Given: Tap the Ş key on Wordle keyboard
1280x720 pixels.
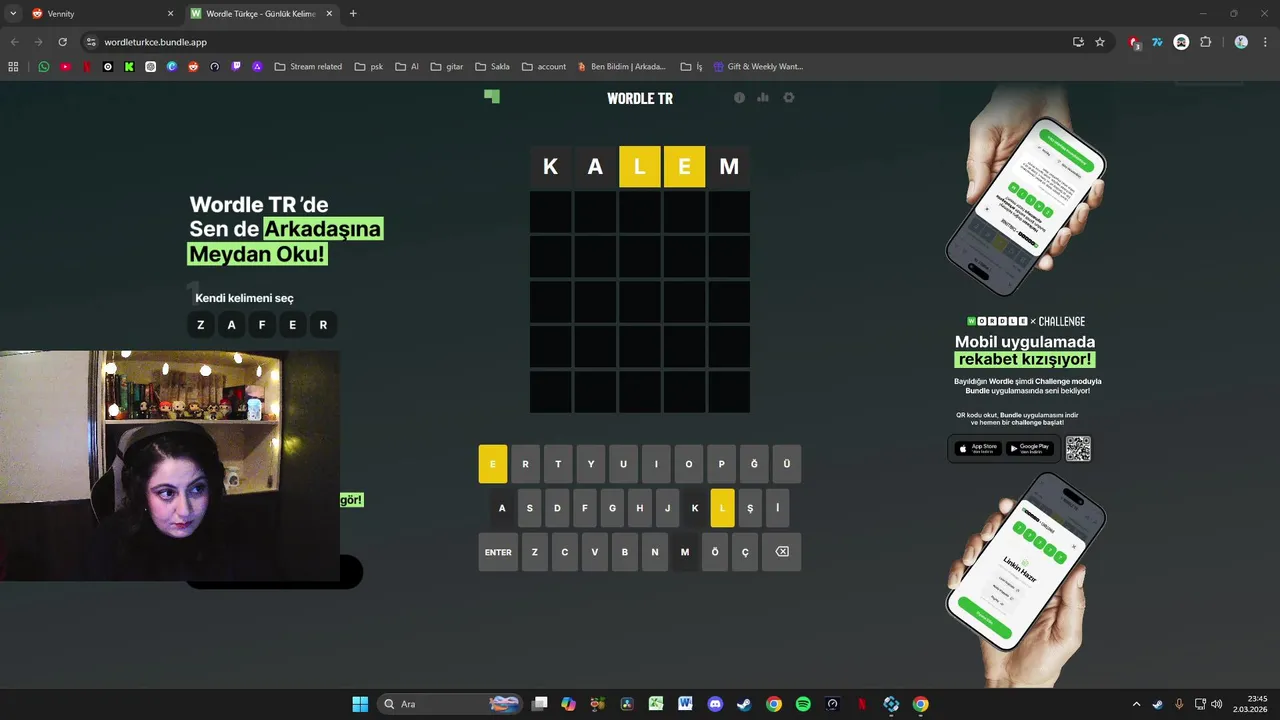Looking at the screenshot, I should 750,508.
